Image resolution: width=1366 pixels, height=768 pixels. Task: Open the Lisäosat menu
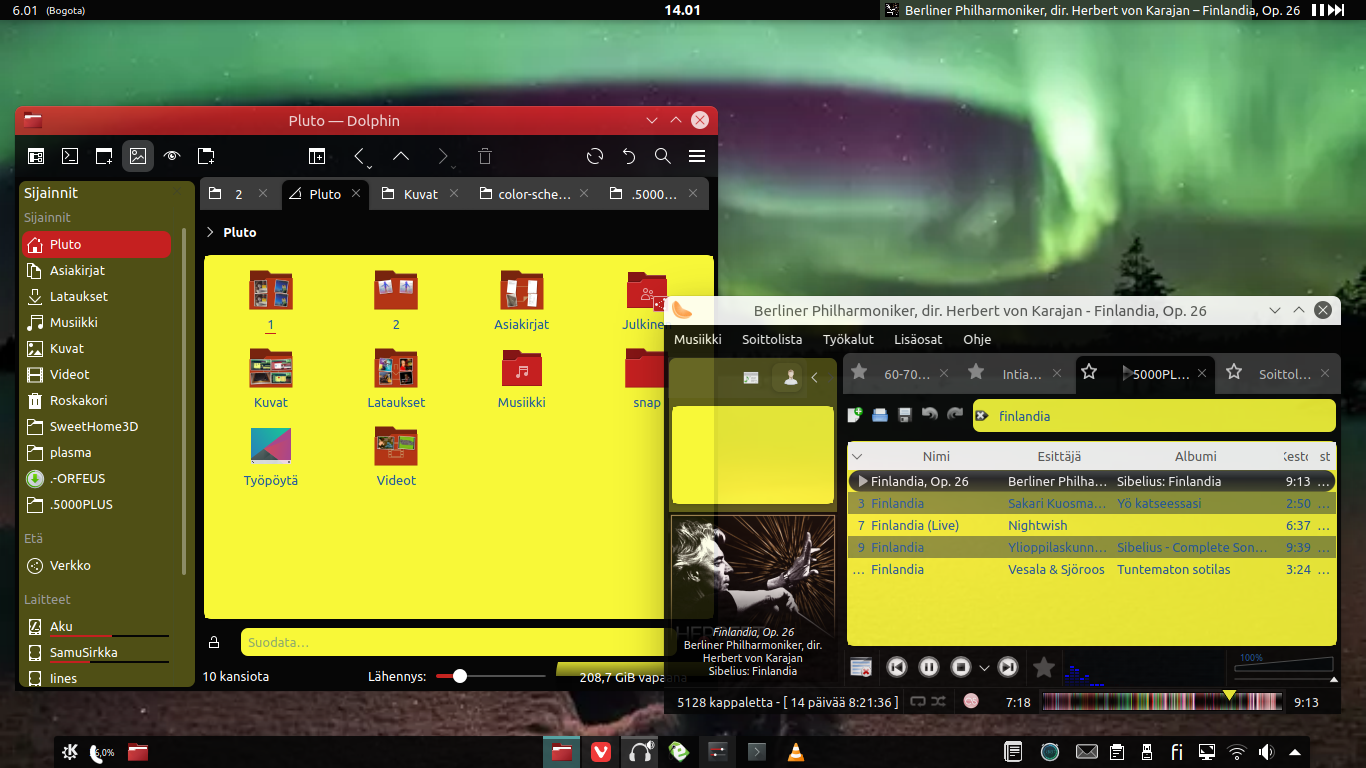pyautogui.click(x=918, y=339)
